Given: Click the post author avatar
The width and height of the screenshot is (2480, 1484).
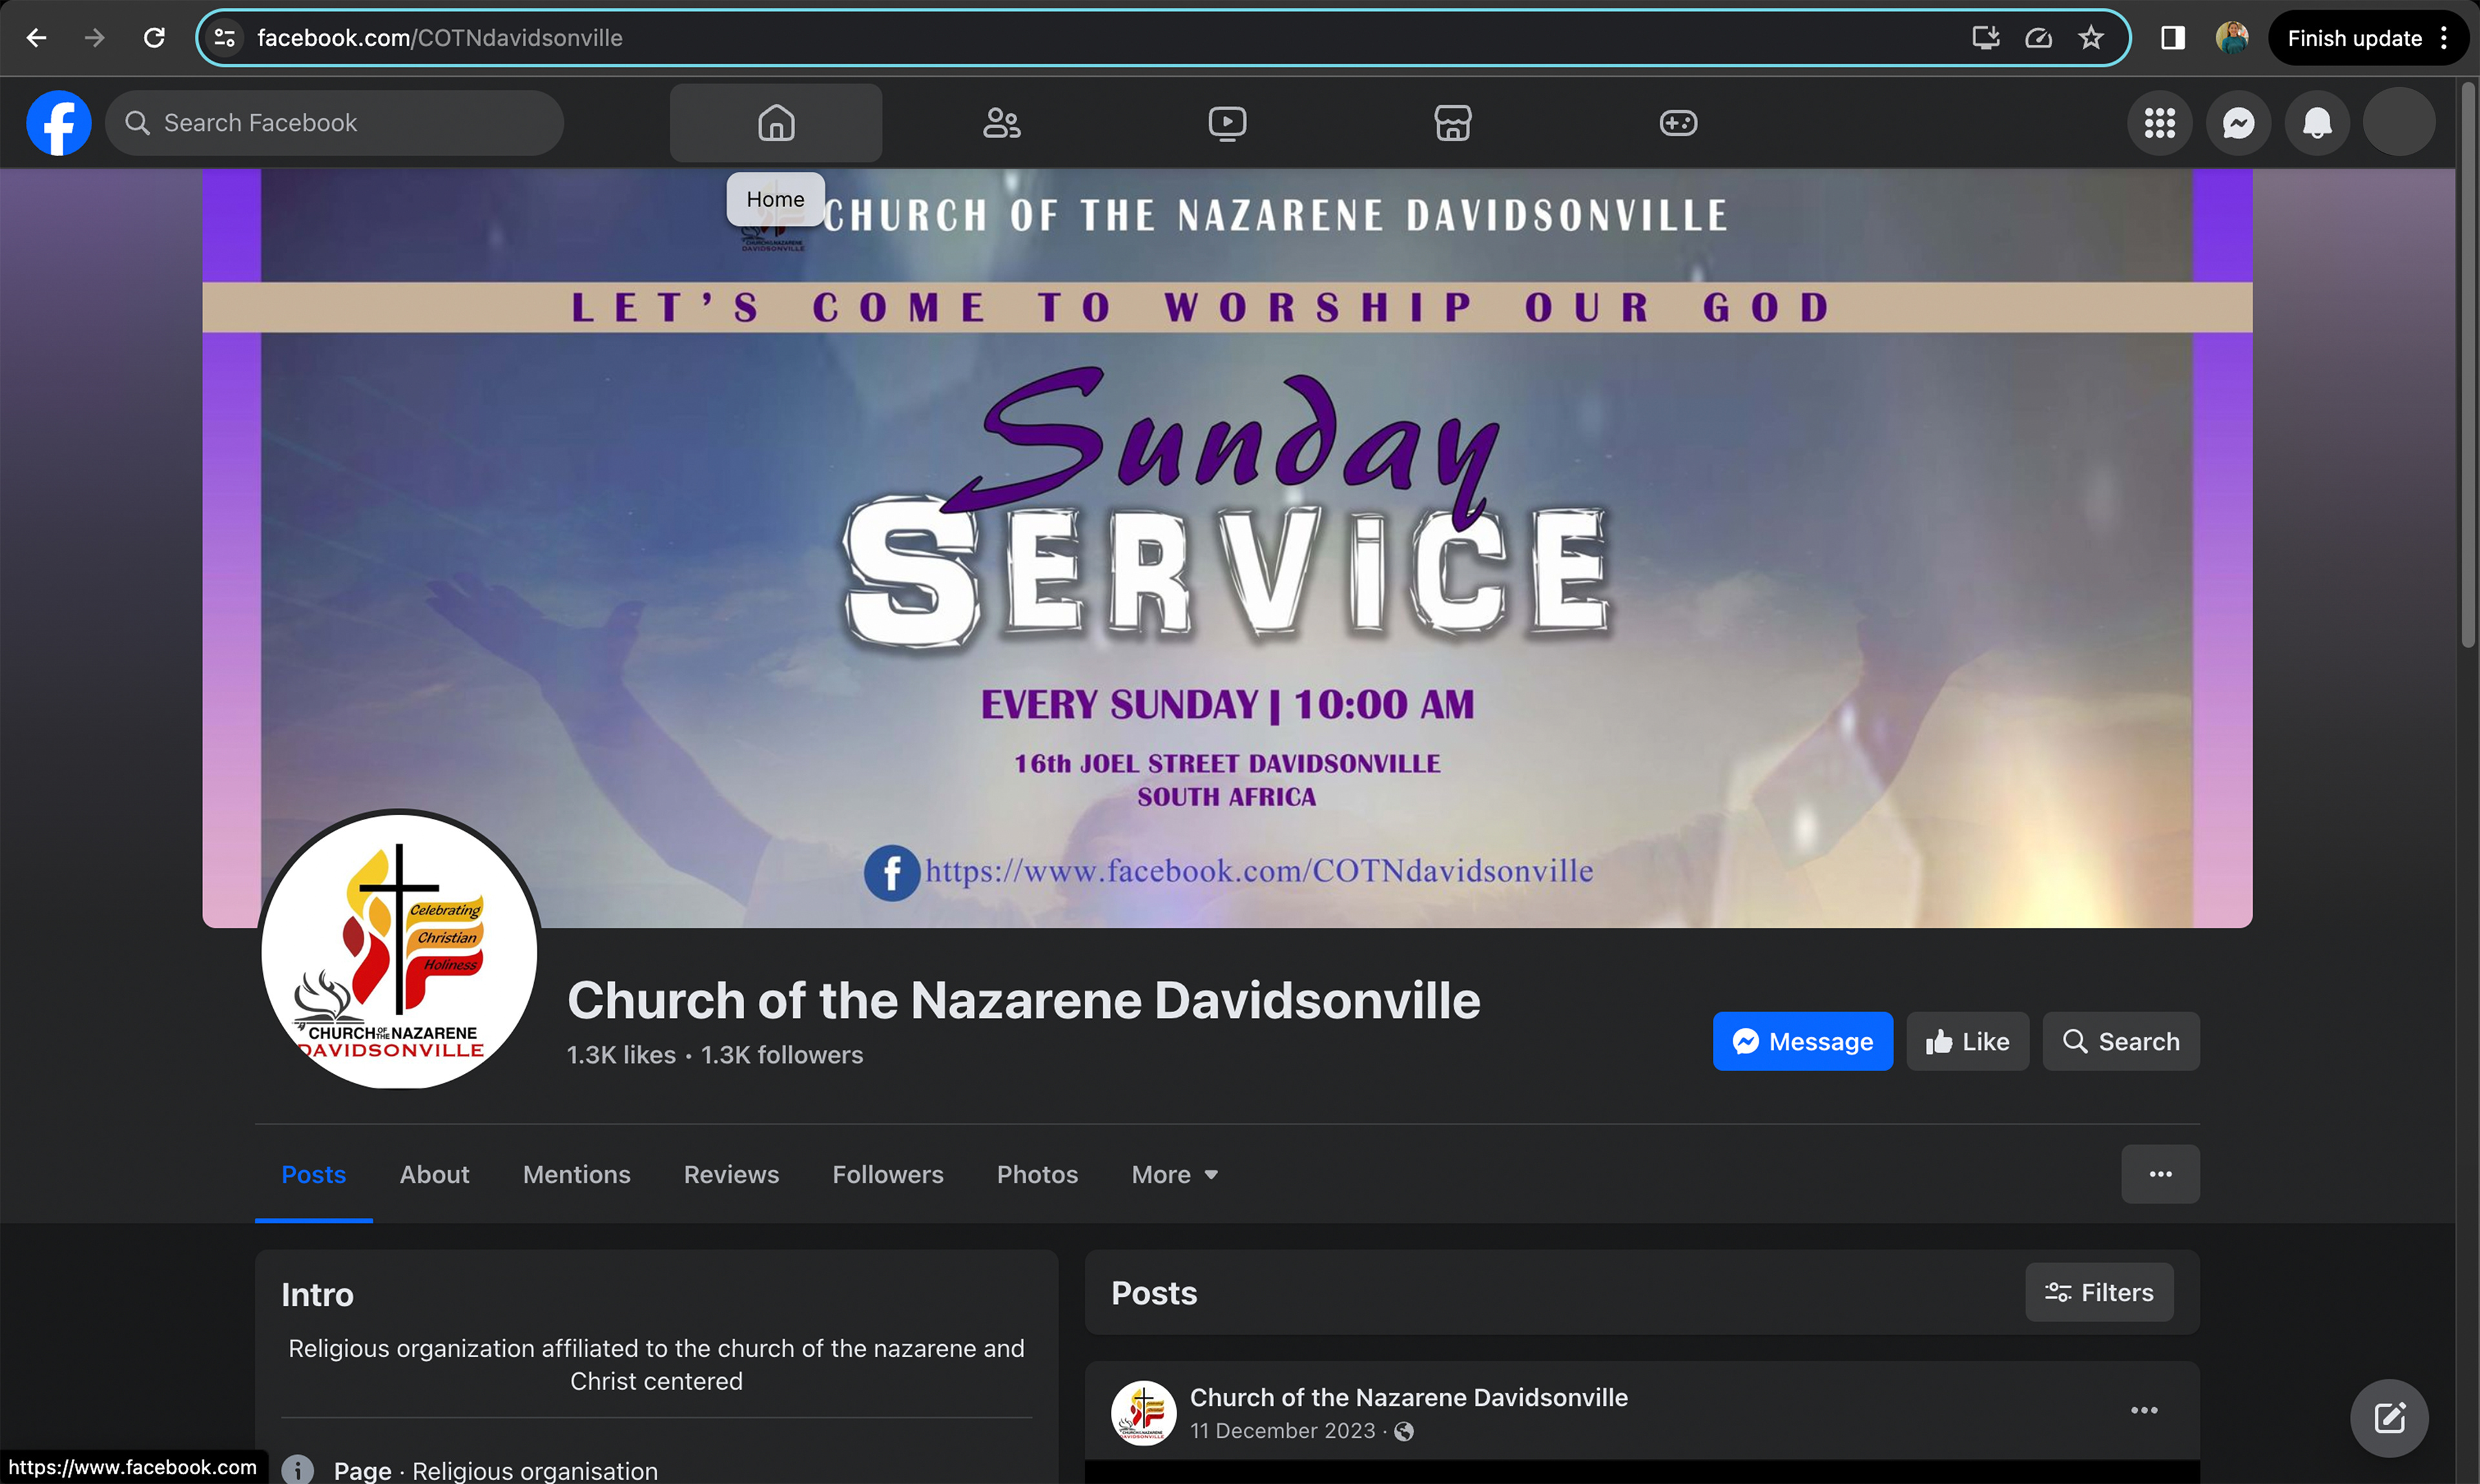Looking at the screenshot, I should click(x=1143, y=1413).
